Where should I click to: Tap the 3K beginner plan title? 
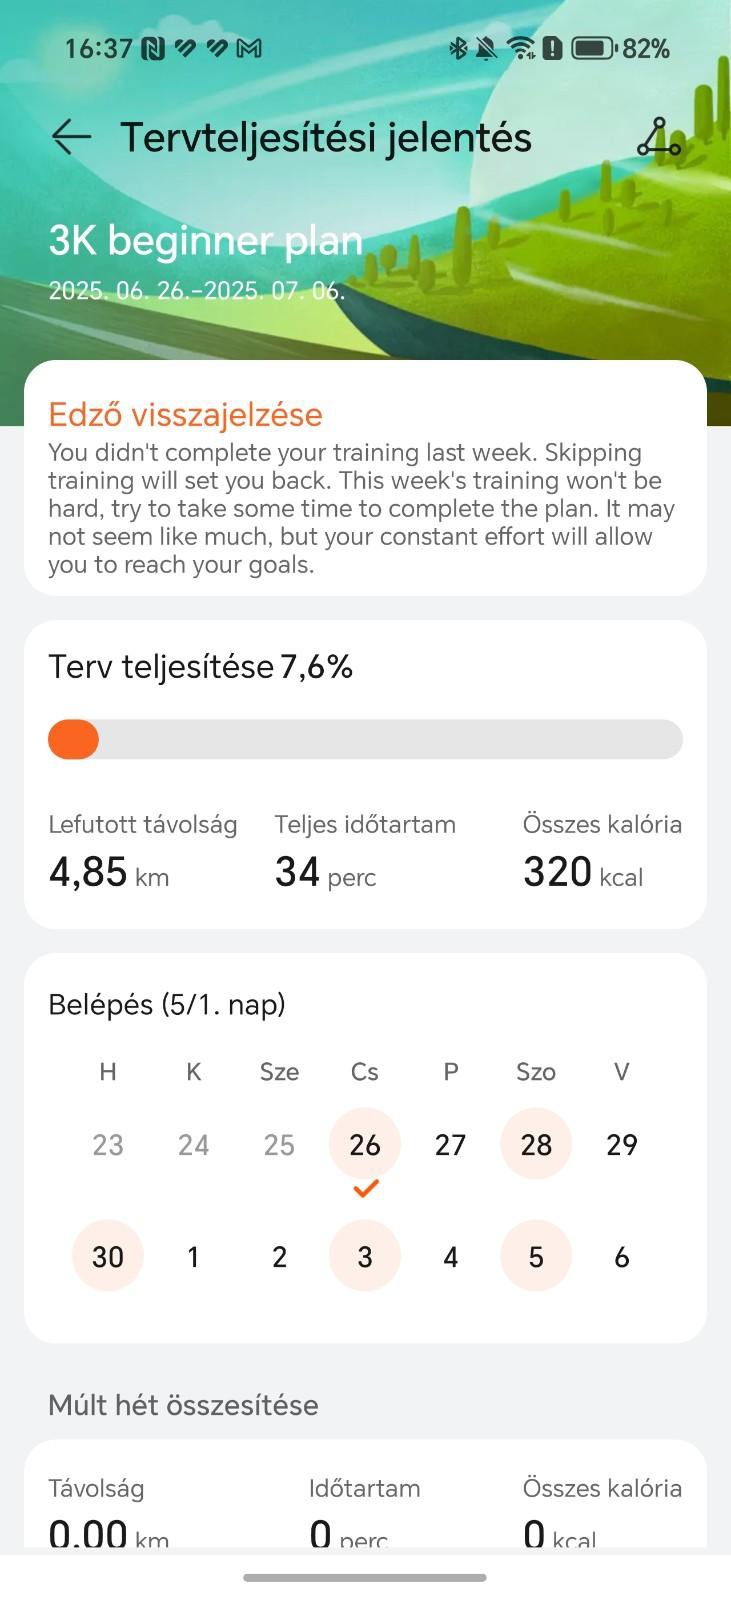[205, 241]
